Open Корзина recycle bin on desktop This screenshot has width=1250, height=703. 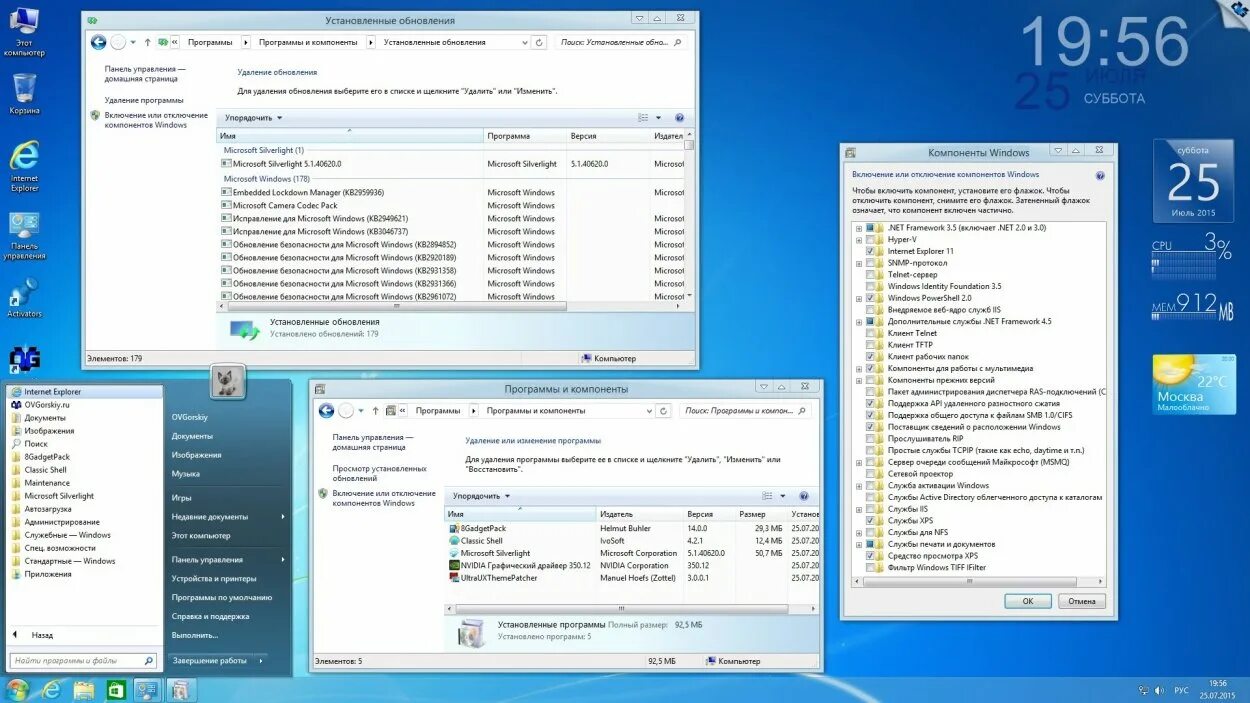pyautogui.click(x=24, y=94)
